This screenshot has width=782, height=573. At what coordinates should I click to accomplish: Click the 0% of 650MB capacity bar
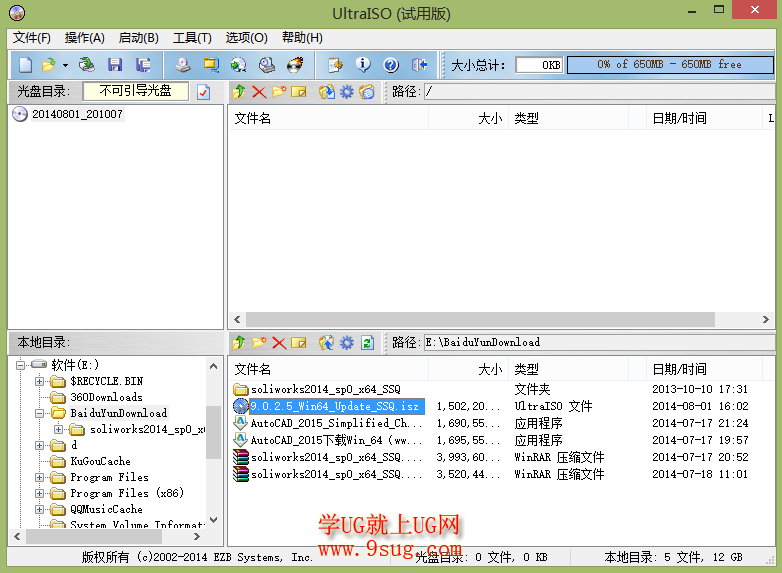670,65
